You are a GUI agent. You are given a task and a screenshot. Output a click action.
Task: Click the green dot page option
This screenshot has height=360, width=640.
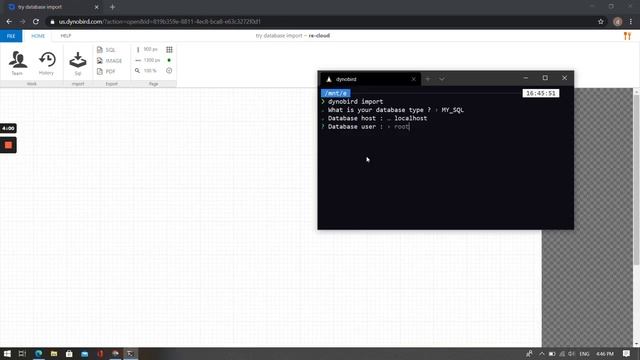(169, 60)
